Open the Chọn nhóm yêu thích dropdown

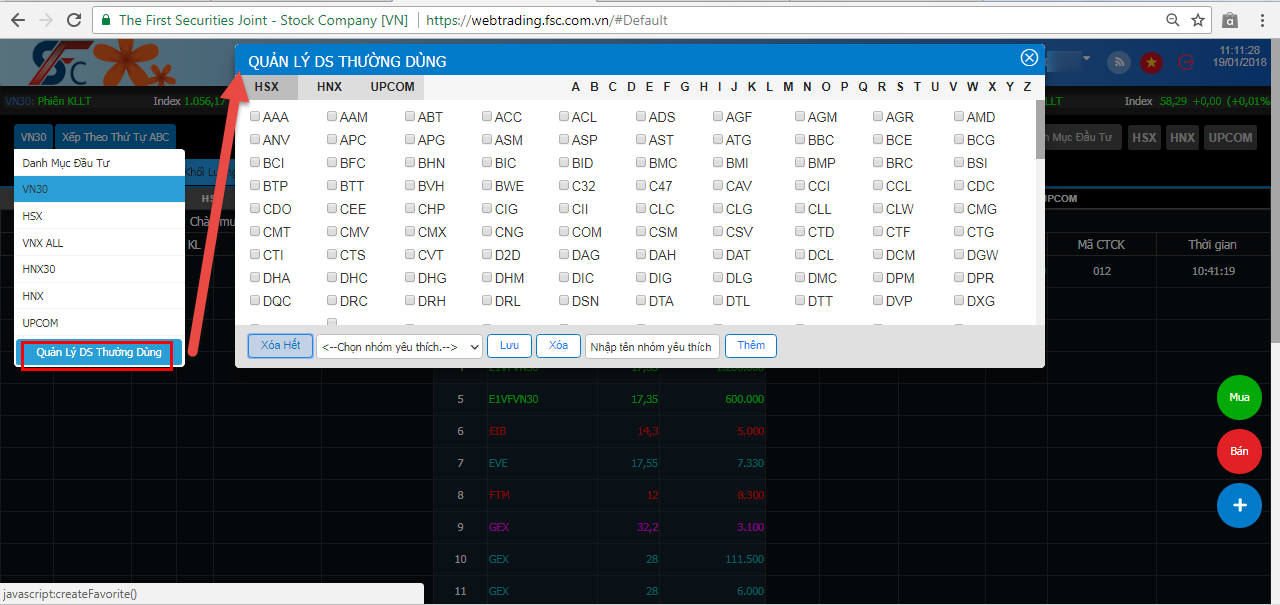click(399, 346)
